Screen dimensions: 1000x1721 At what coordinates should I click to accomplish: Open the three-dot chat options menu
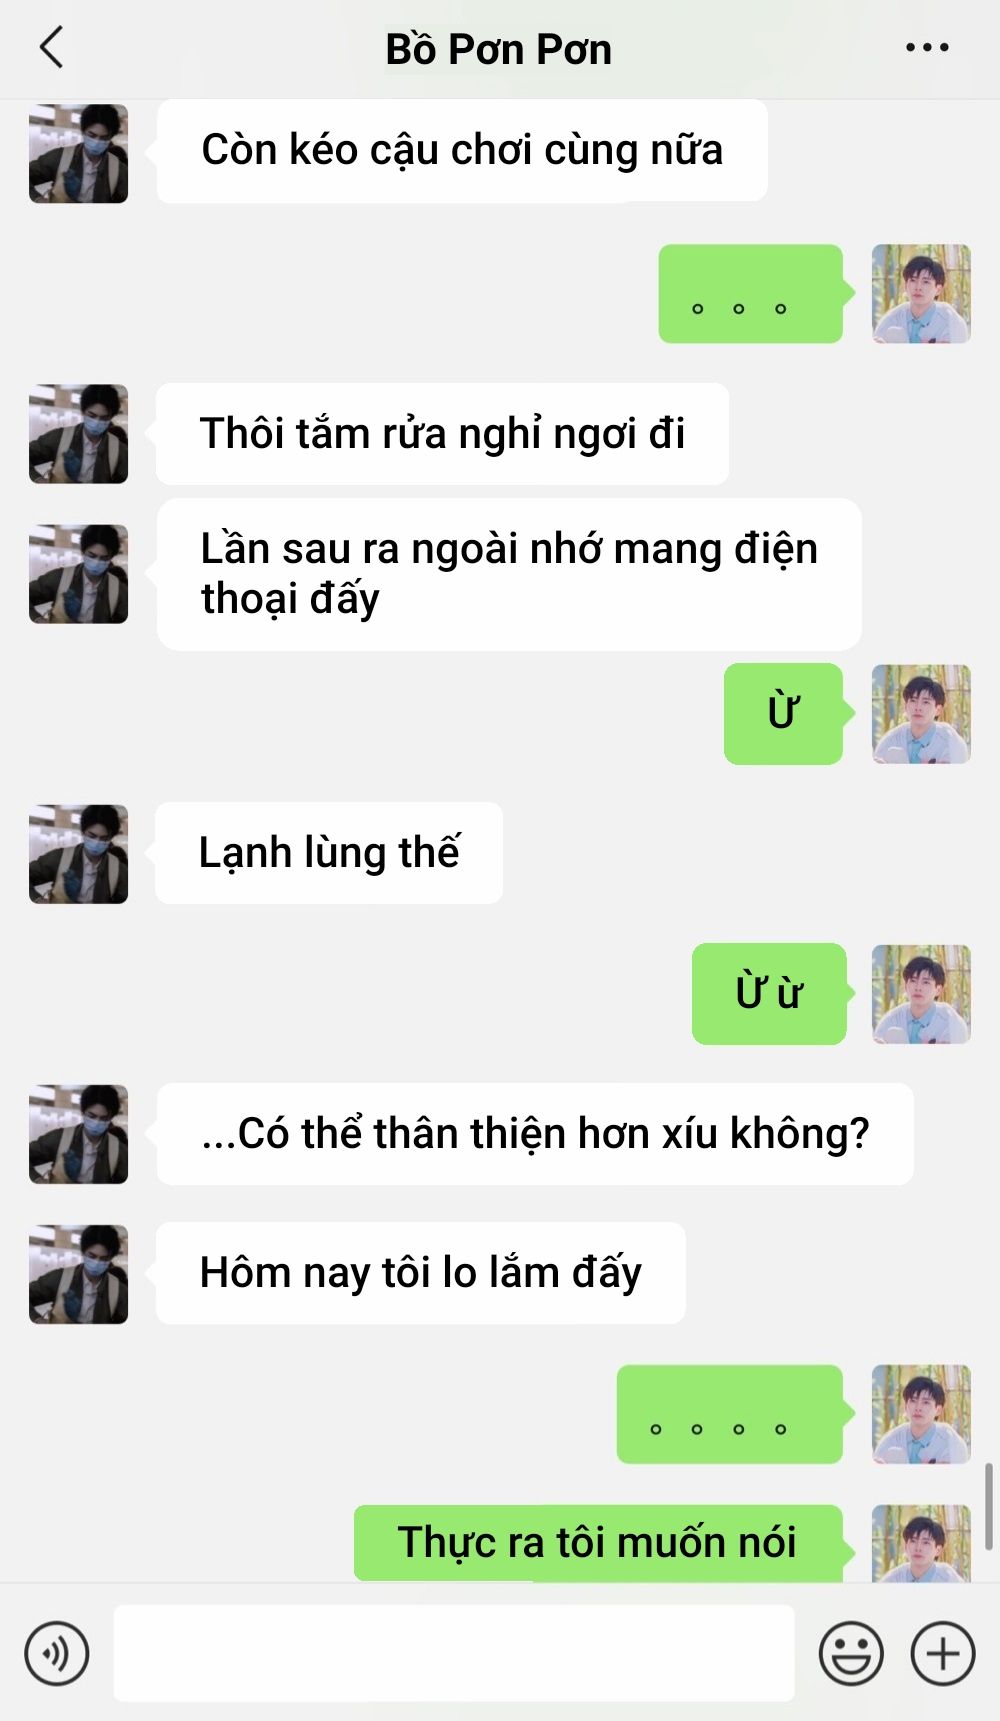927,47
